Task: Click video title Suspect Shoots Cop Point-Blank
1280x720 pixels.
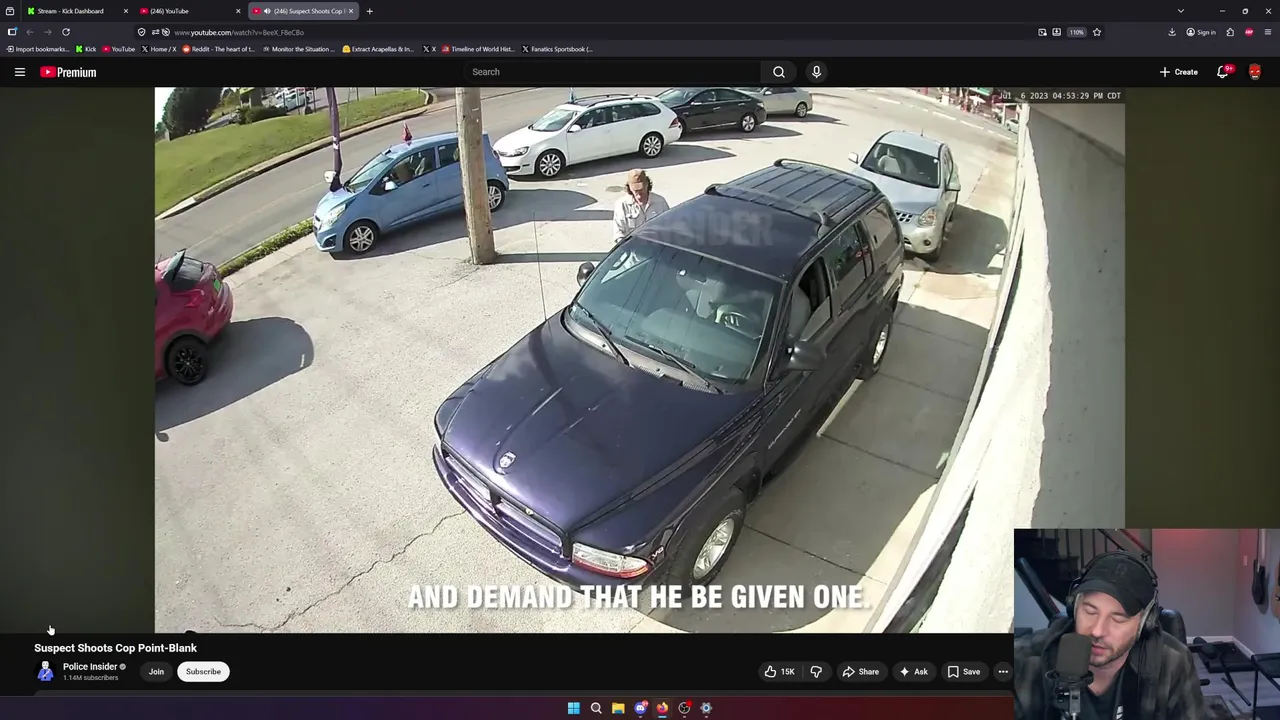Action: pyautogui.click(x=115, y=648)
